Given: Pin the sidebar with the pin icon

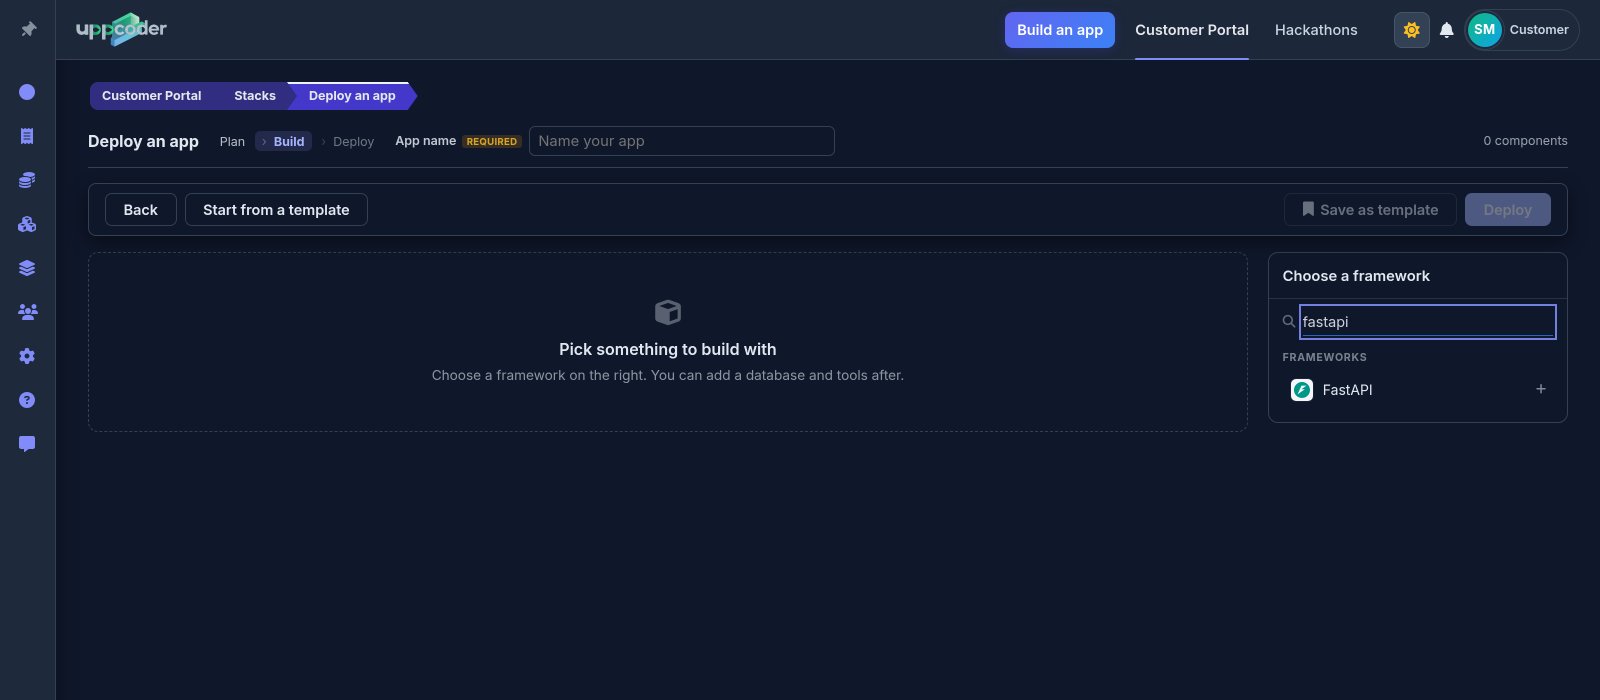Looking at the screenshot, I should (x=28, y=29).
